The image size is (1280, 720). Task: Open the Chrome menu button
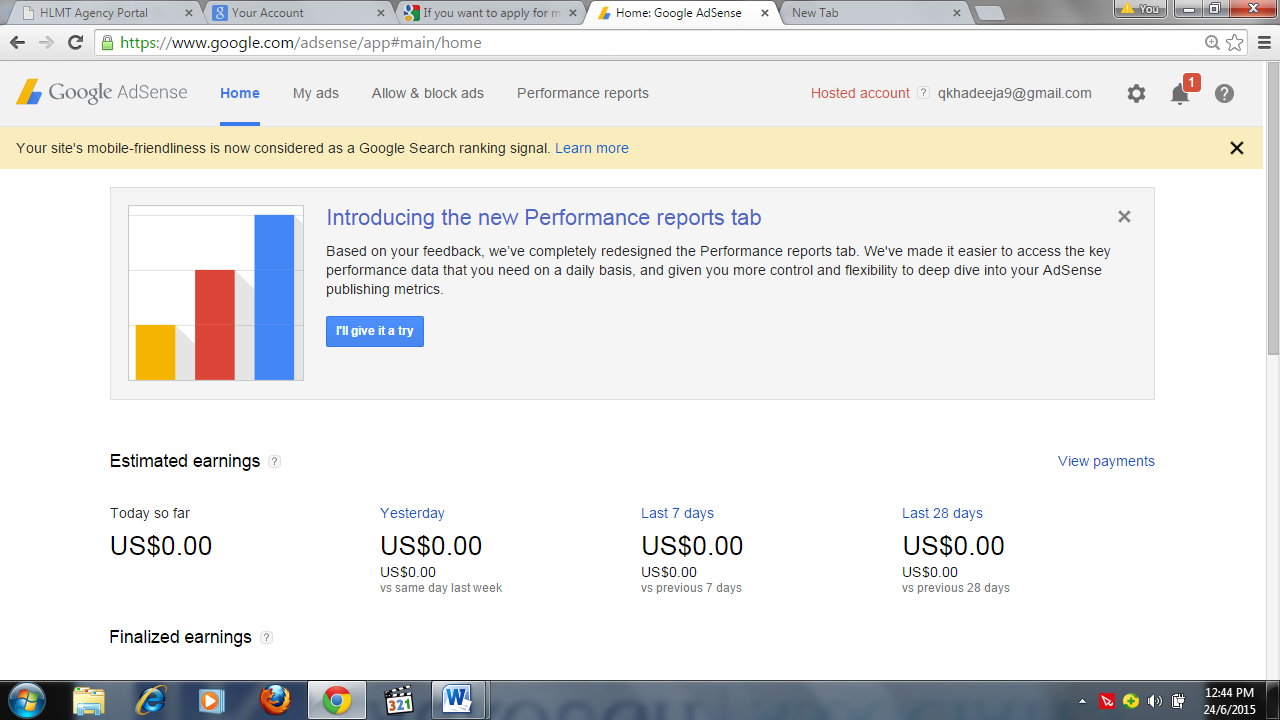click(x=1264, y=43)
